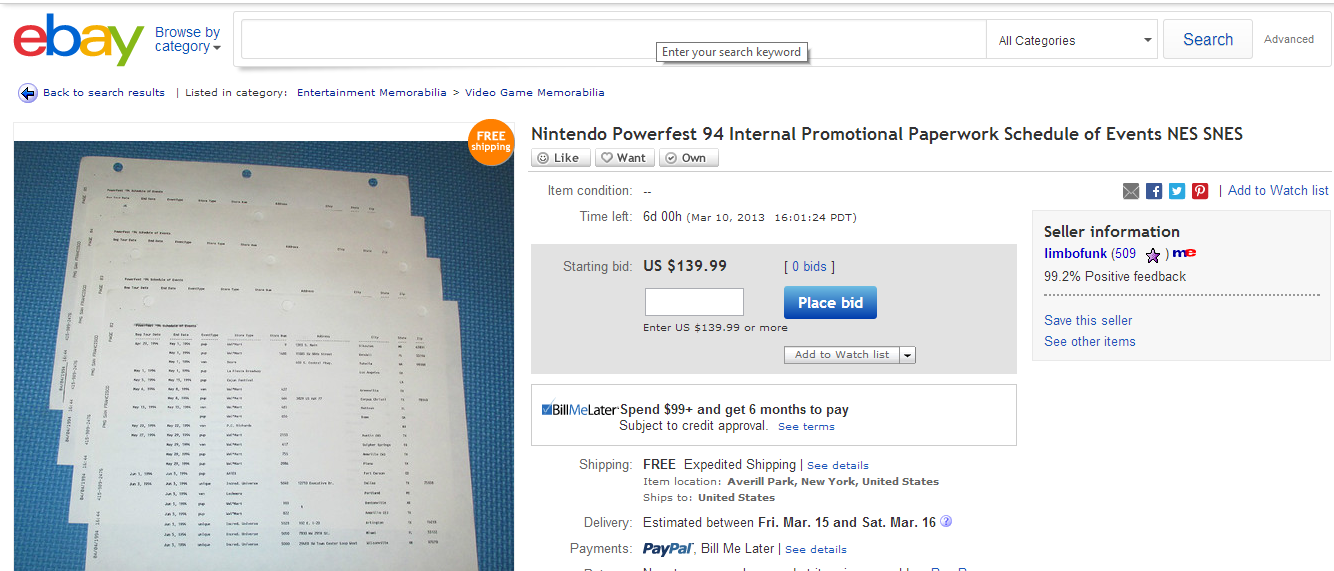Click Add to Watch list link near share icons
Image resolution: width=1334 pixels, height=571 pixels.
pos(1278,191)
